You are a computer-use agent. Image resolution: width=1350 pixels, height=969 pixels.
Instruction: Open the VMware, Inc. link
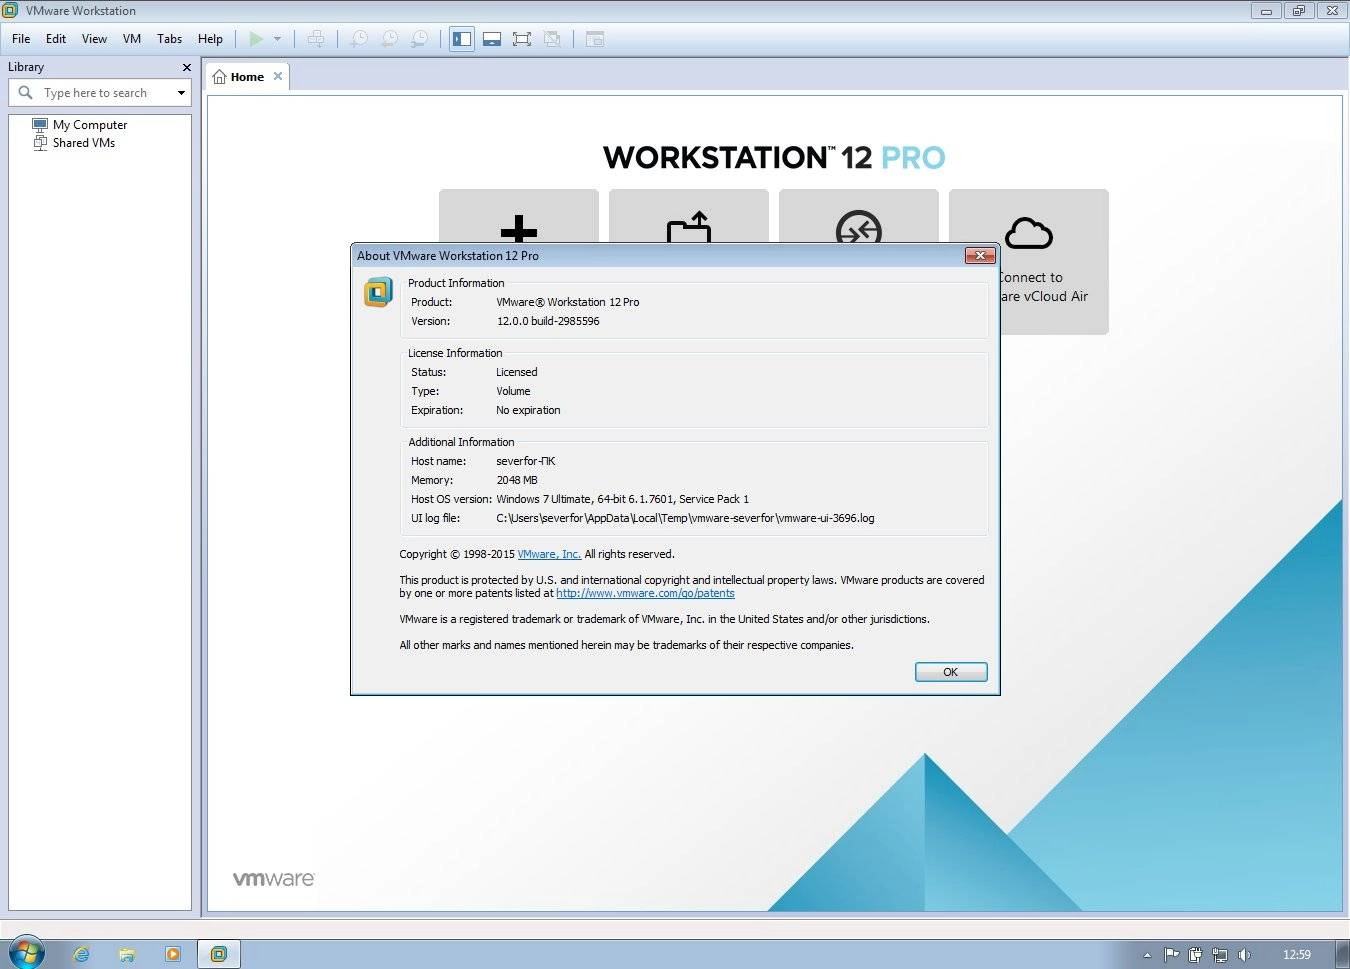coord(549,554)
